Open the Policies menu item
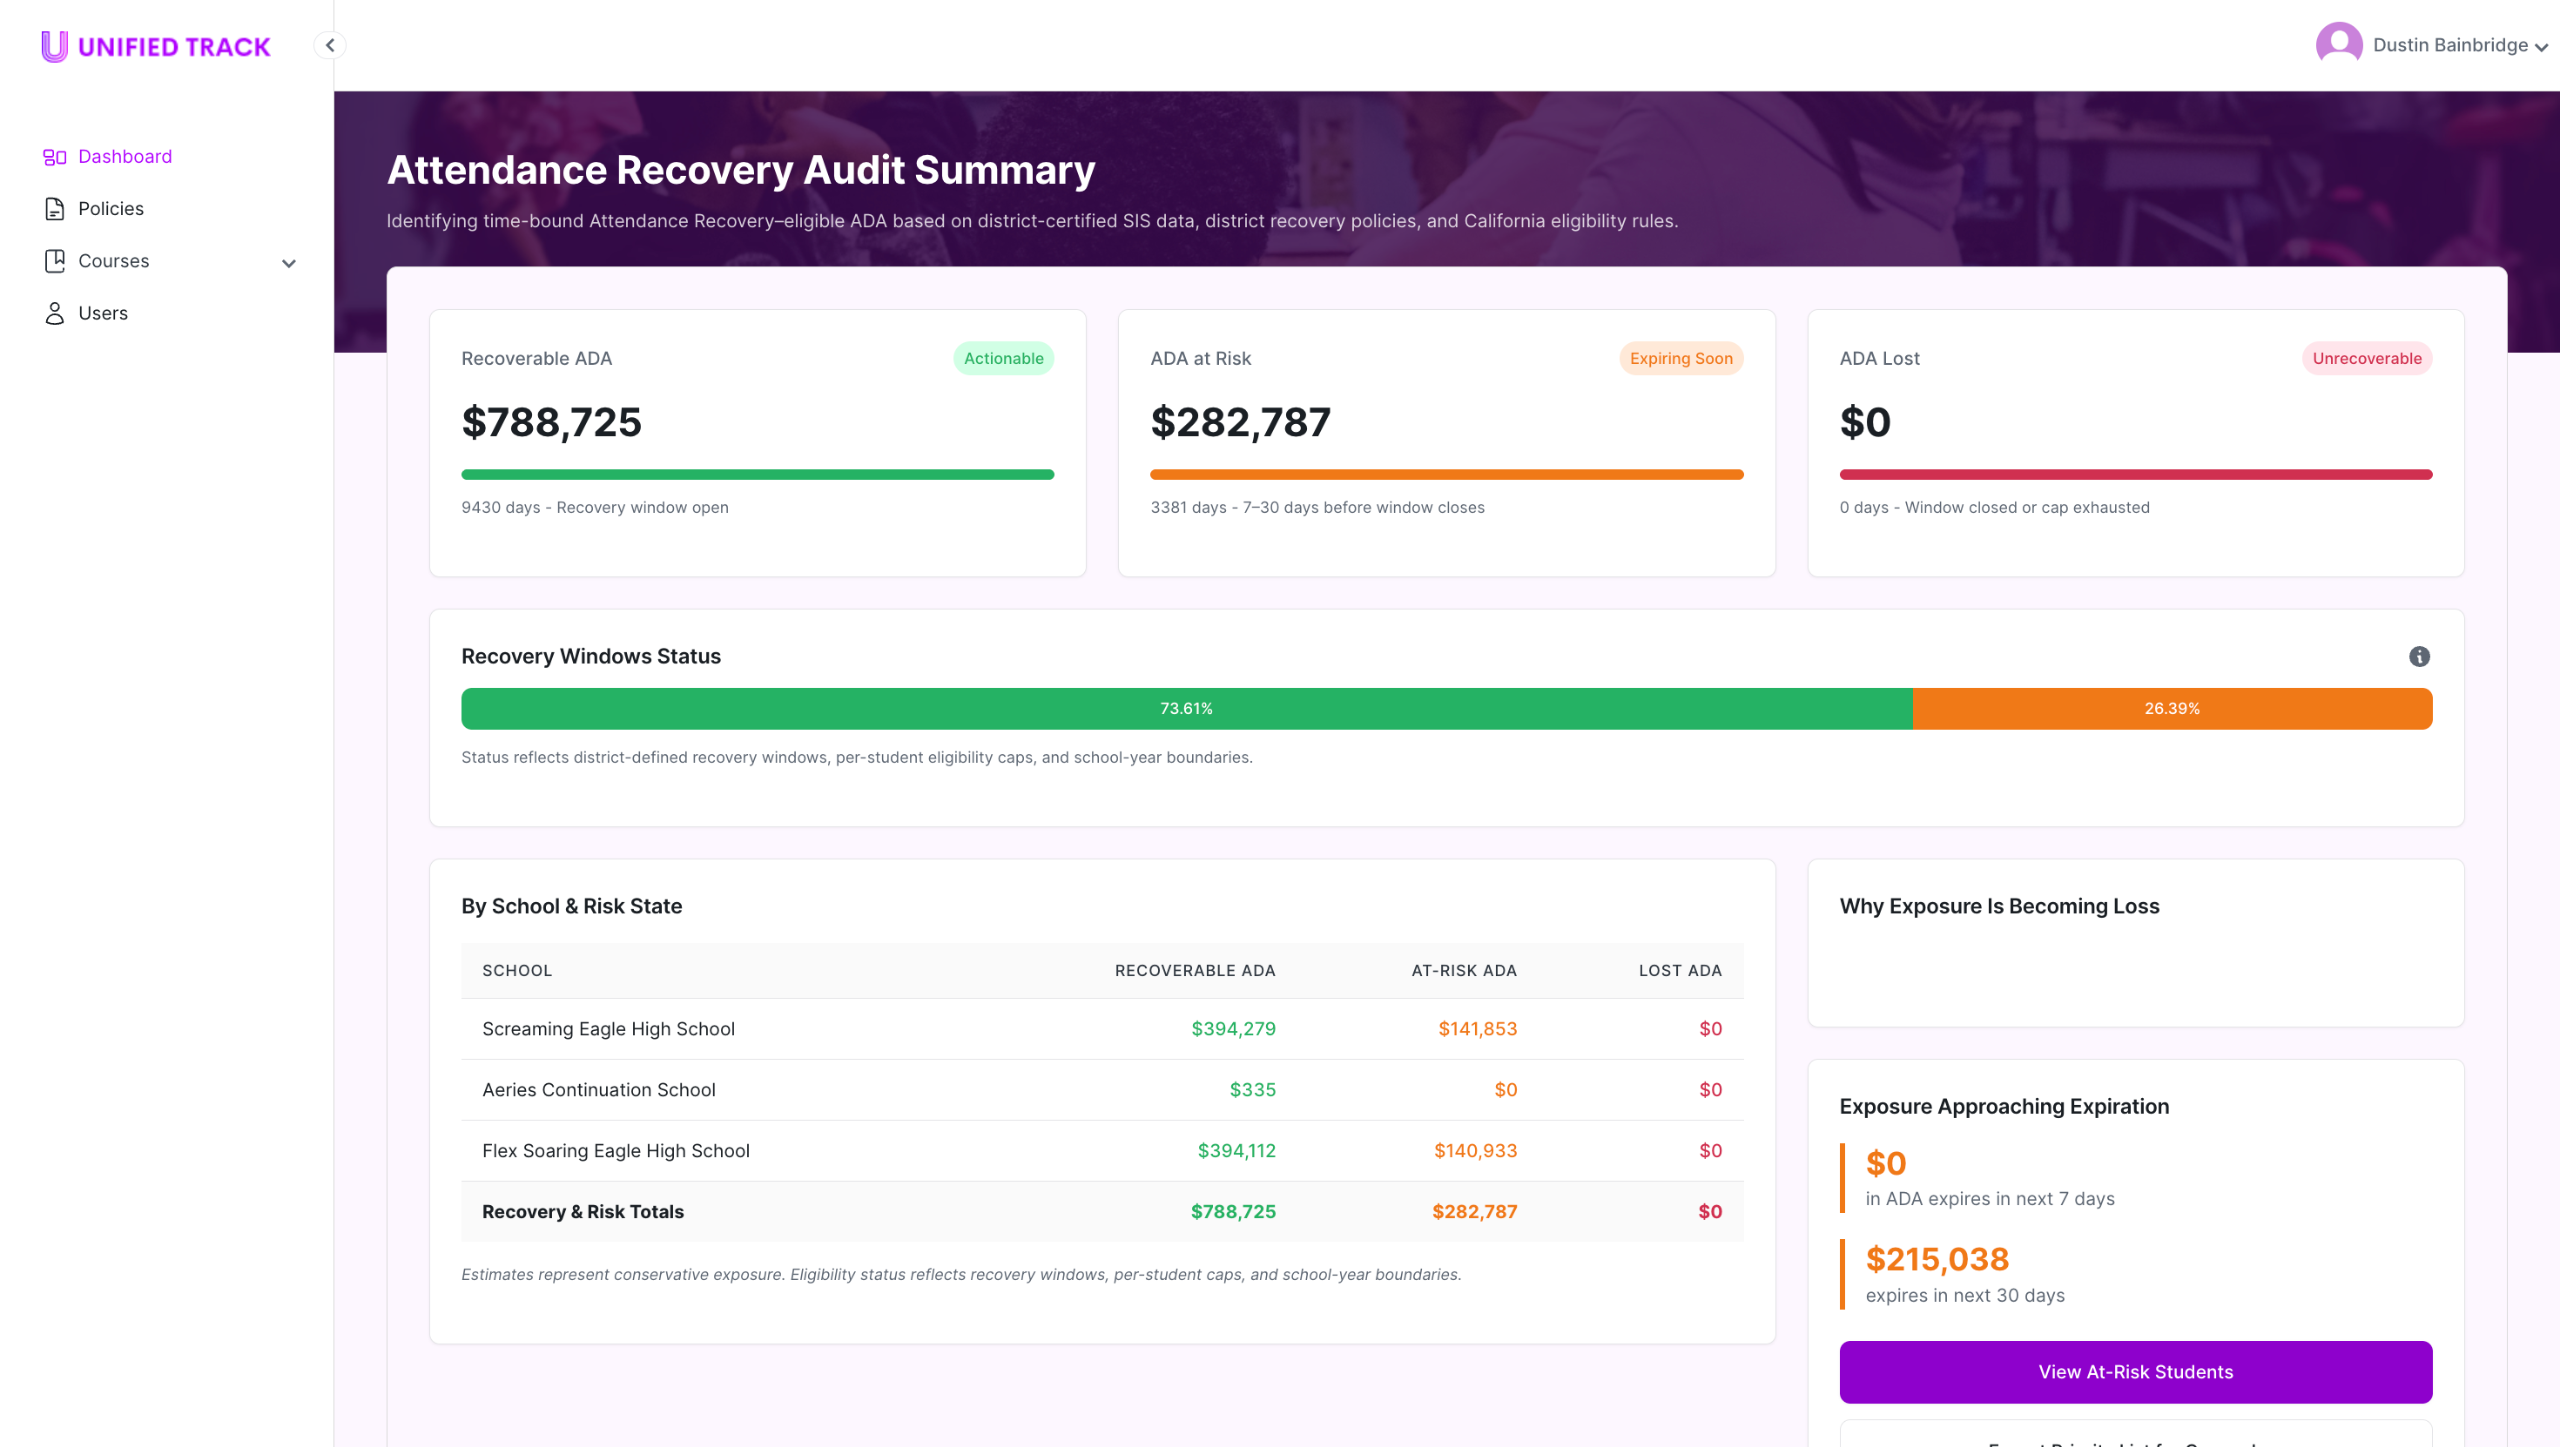Image resolution: width=2560 pixels, height=1447 pixels. pos(111,209)
